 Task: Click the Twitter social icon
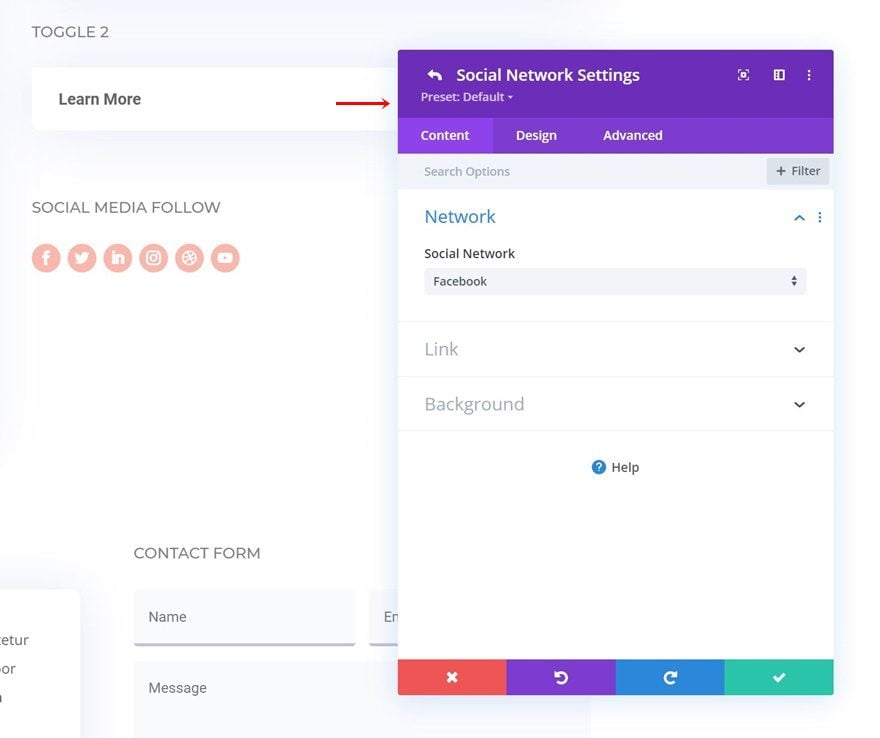click(x=82, y=258)
